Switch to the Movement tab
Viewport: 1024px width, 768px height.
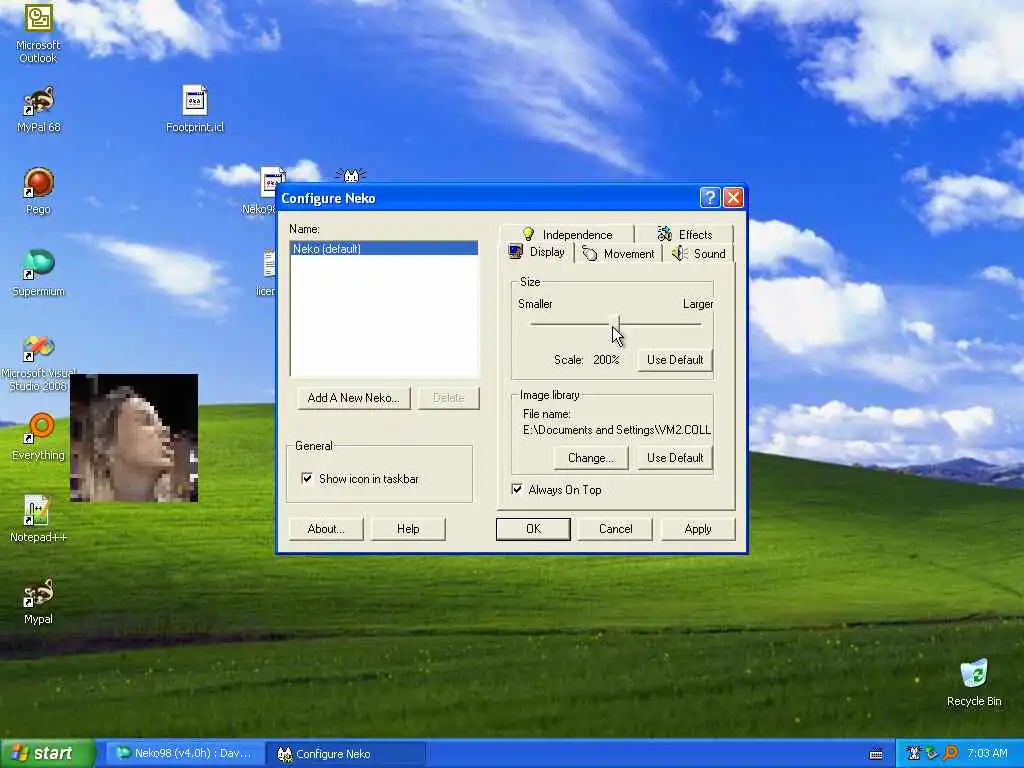point(618,253)
